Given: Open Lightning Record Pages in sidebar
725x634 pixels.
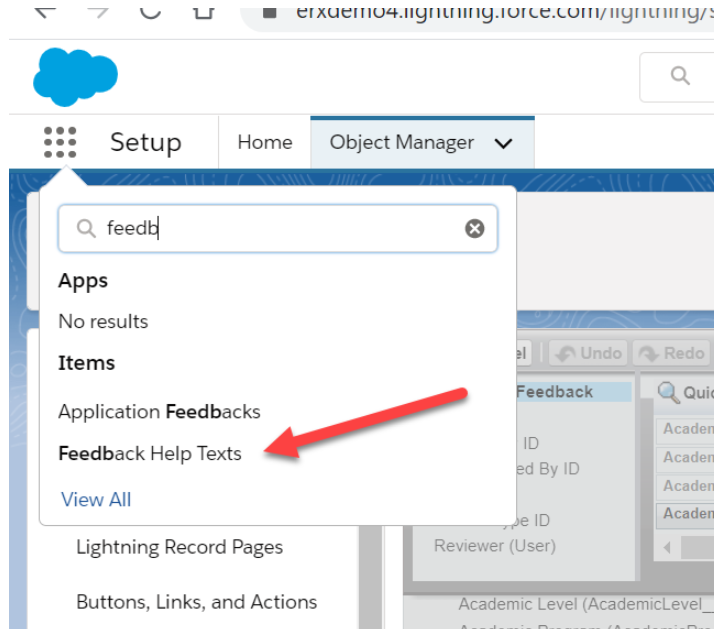Looking at the screenshot, I should coord(179,547).
